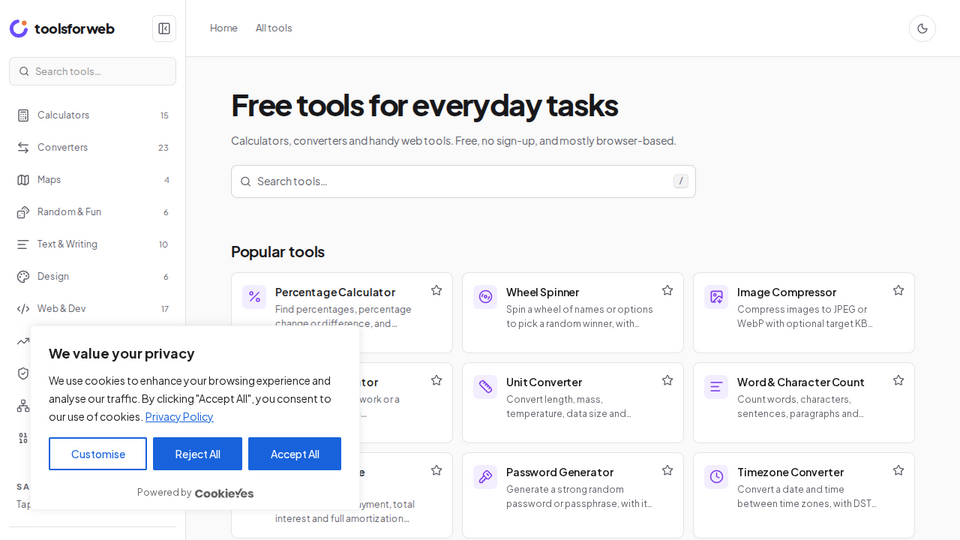Star the Timezone Converter tool
Screen dimensions: 960x540
(x=898, y=470)
